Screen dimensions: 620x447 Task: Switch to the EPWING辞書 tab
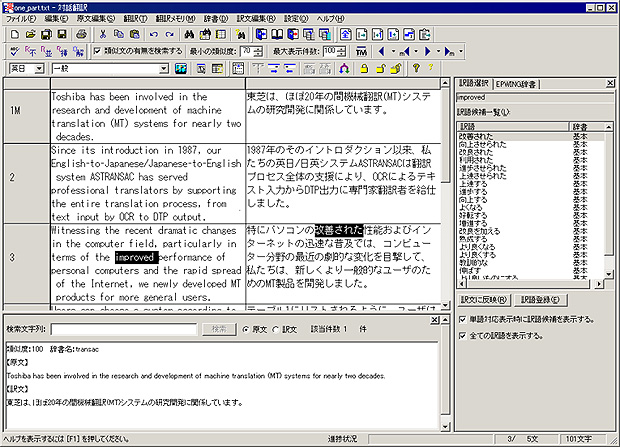click(x=516, y=84)
